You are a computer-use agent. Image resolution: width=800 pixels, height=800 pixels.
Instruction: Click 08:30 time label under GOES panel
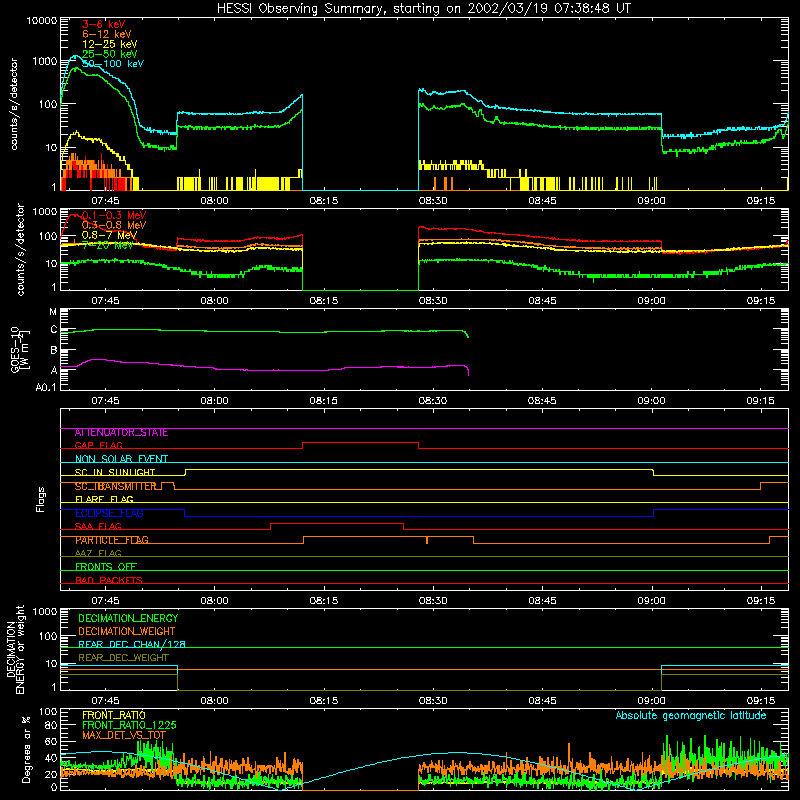click(433, 401)
